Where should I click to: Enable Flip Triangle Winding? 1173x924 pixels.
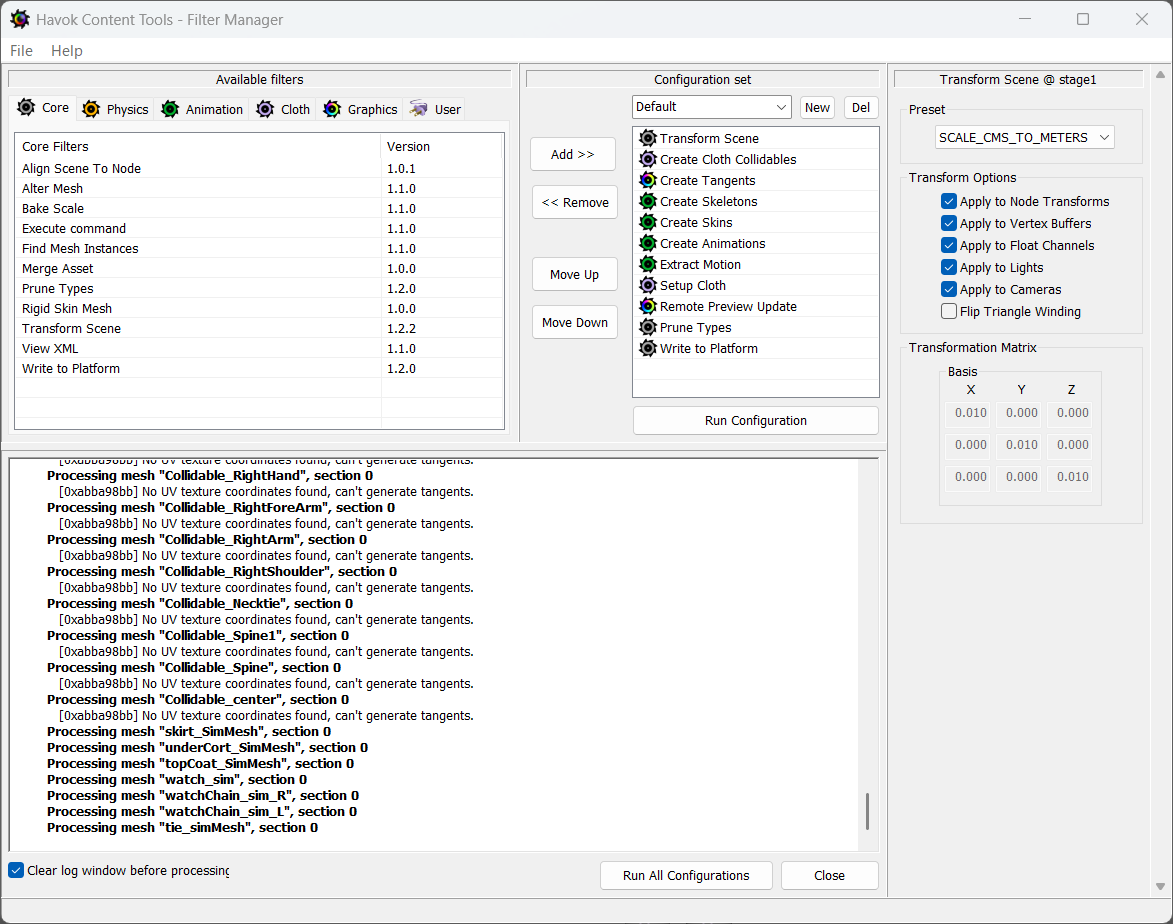[949, 311]
